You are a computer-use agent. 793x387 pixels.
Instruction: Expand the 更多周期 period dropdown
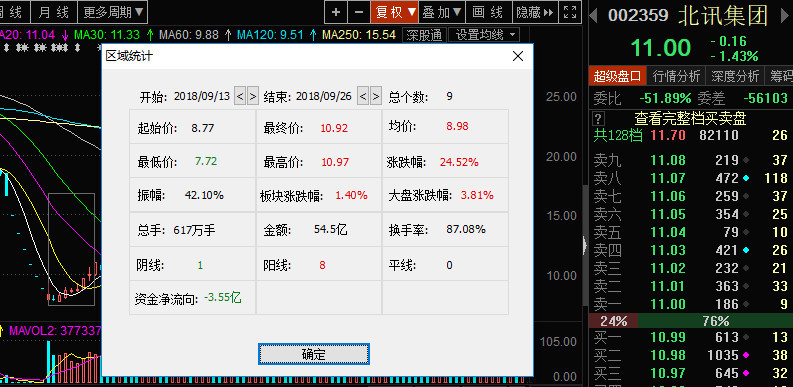[x=113, y=12]
